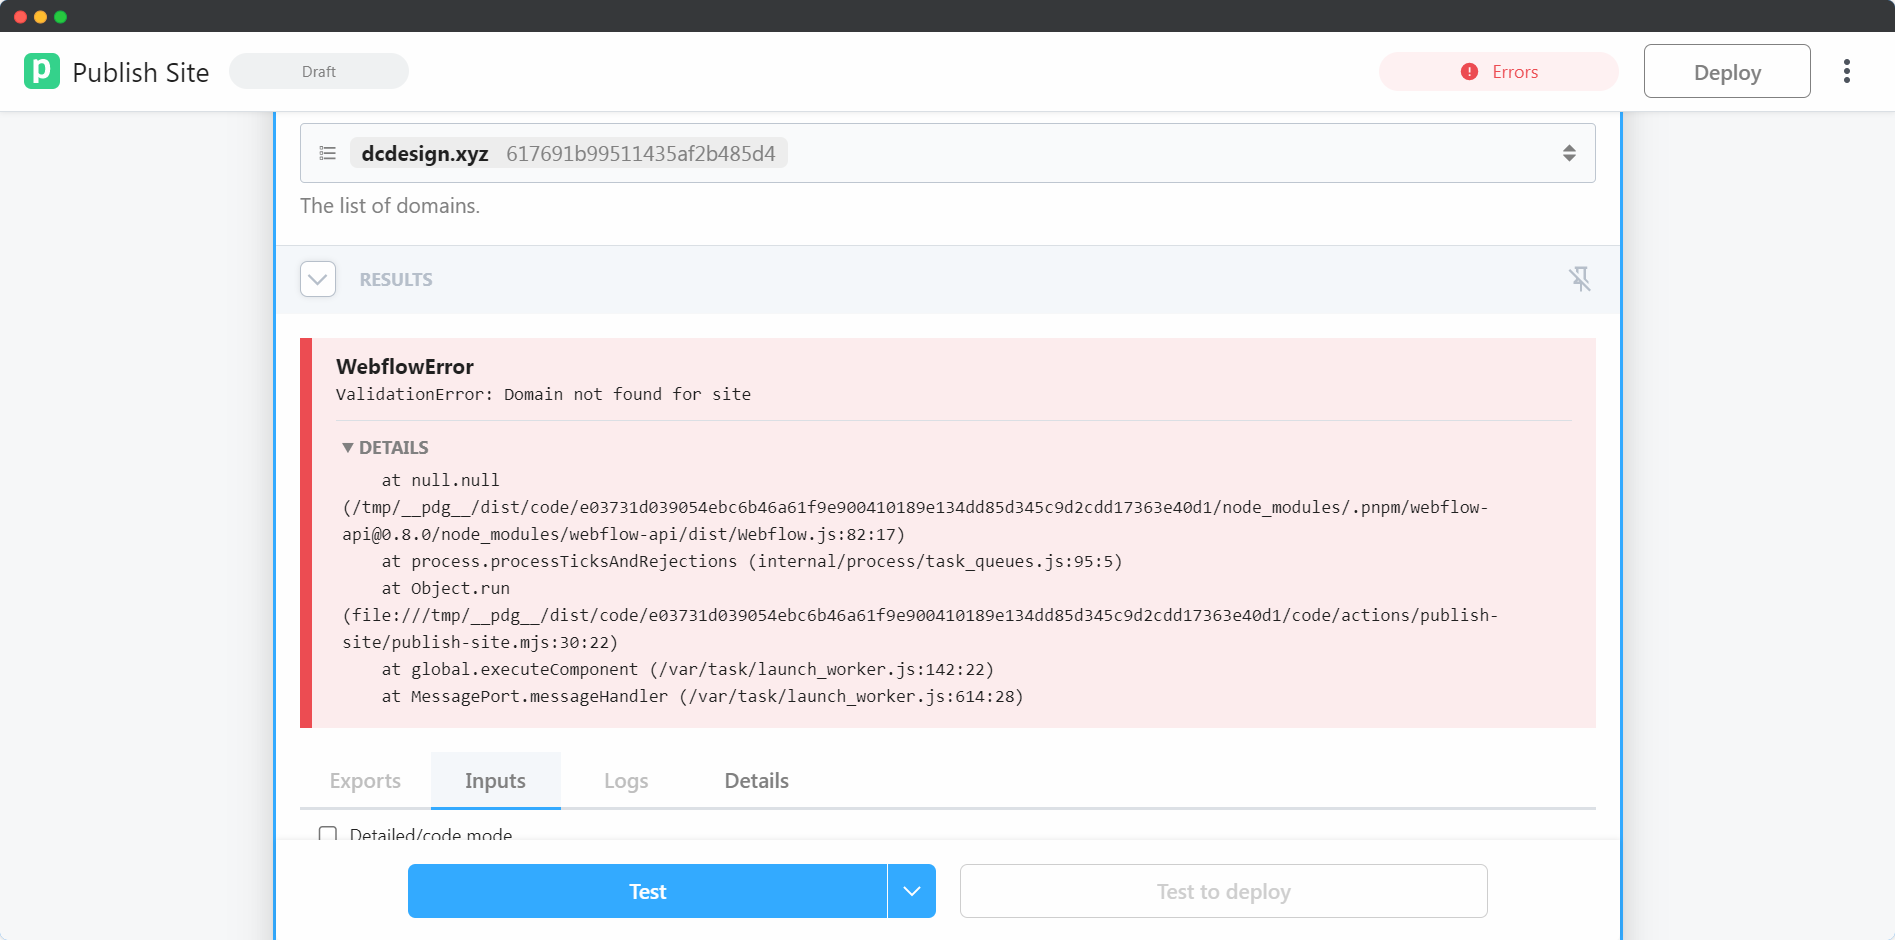Screen dimensions: 1895x940
Task: Open the Test button dropdown arrow
Action: (911, 890)
